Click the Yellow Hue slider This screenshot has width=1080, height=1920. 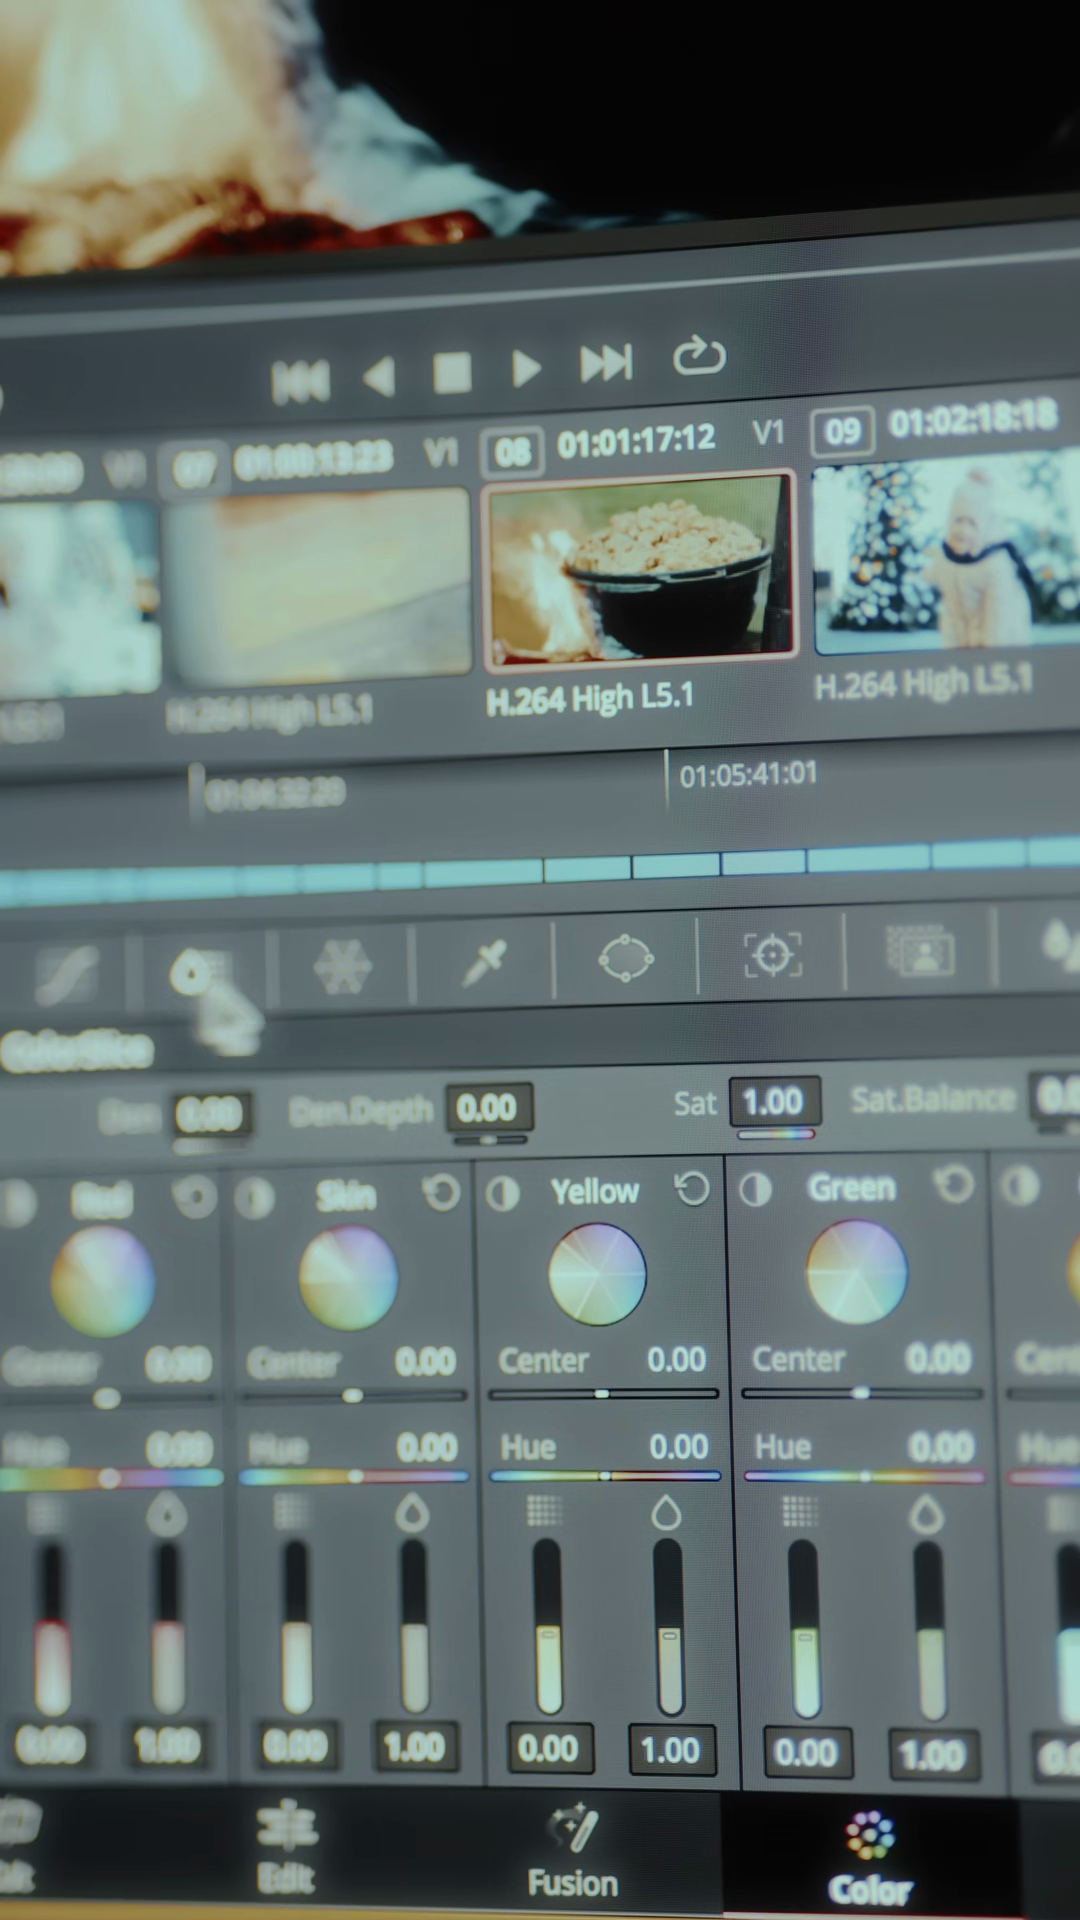click(604, 1475)
